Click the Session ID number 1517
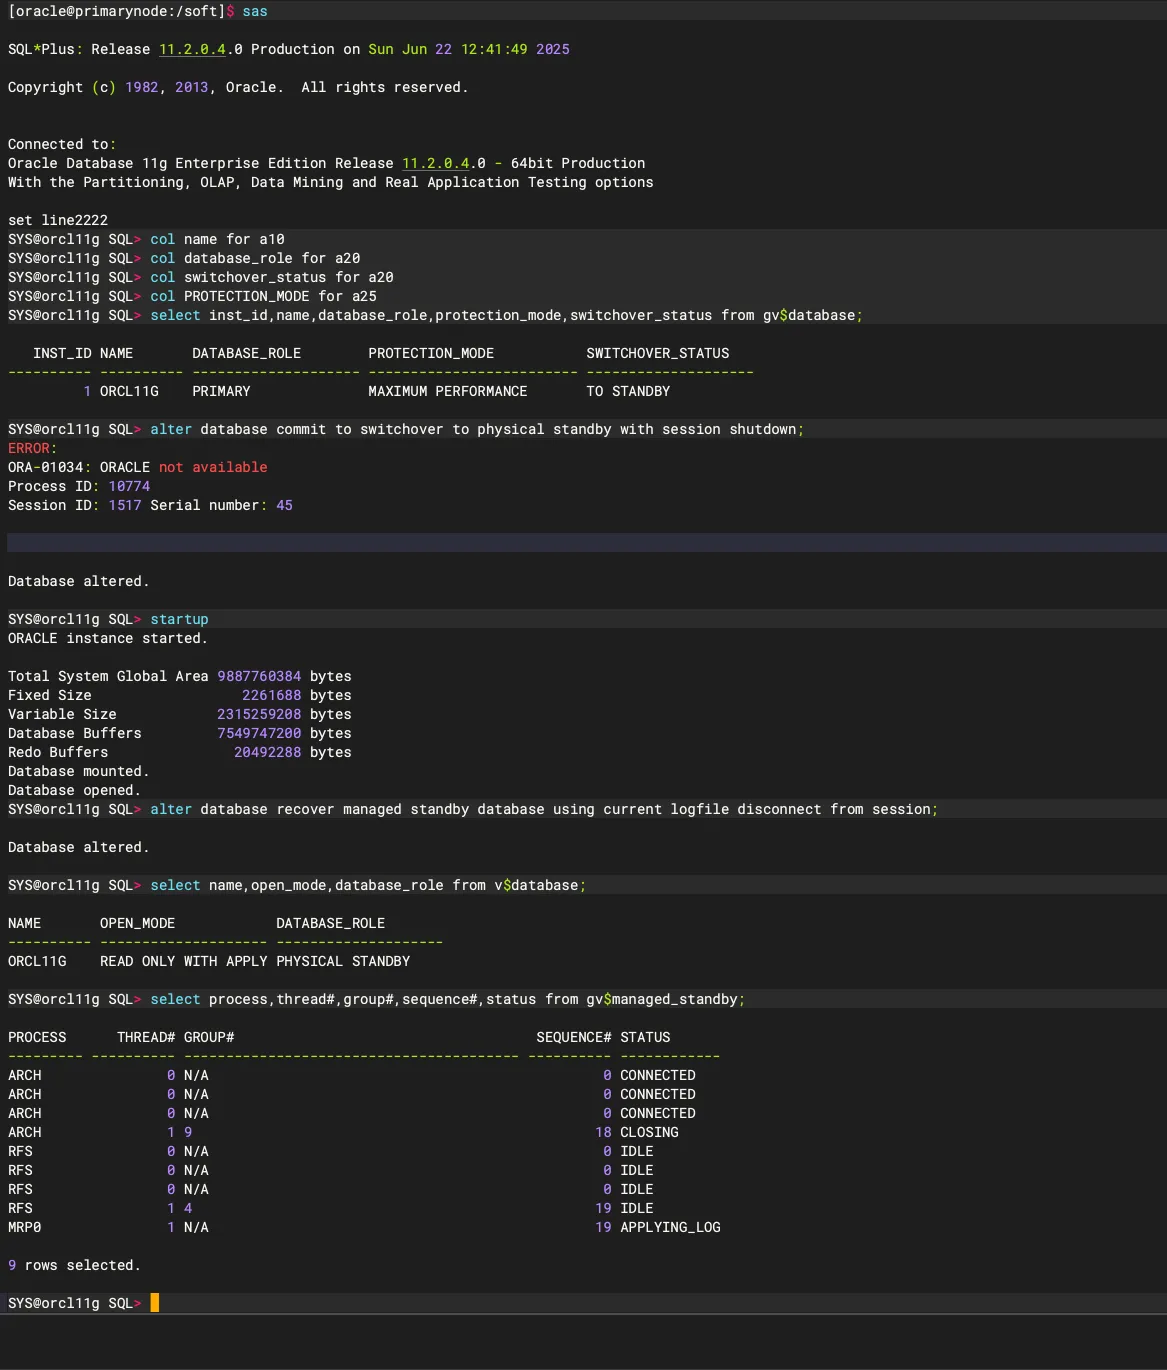This screenshot has height=1370, width=1167. 125,505
